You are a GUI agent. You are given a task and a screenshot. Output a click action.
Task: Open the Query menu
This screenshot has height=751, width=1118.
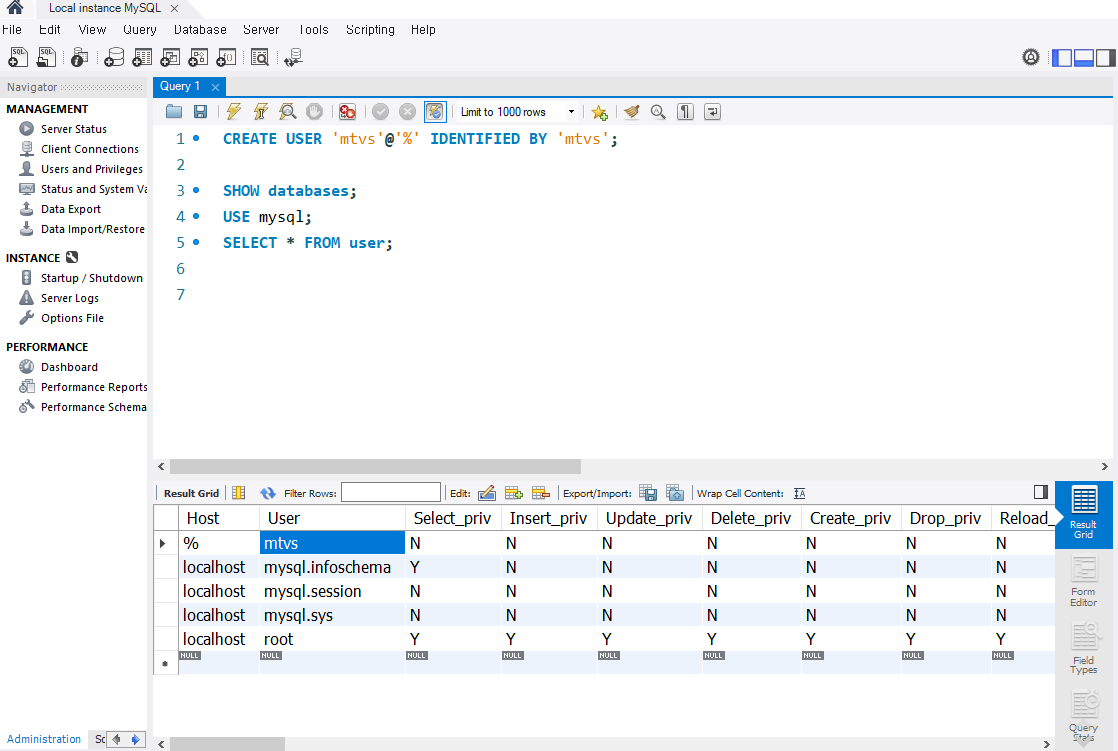click(x=140, y=30)
